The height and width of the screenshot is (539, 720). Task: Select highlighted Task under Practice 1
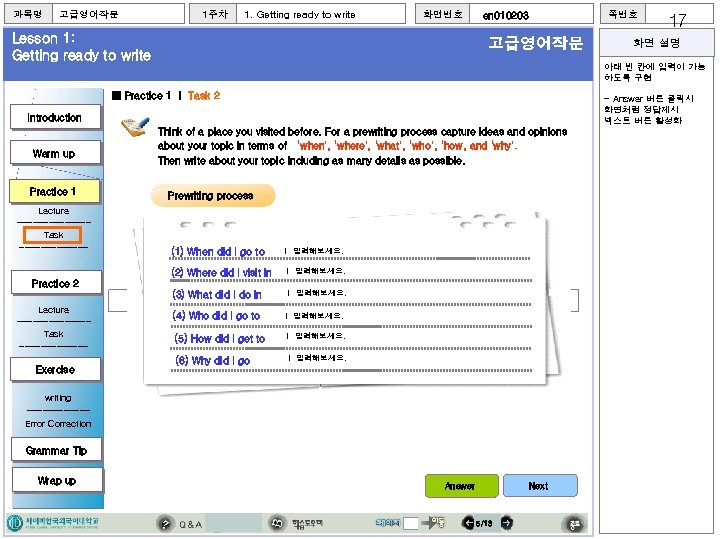click(52, 235)
